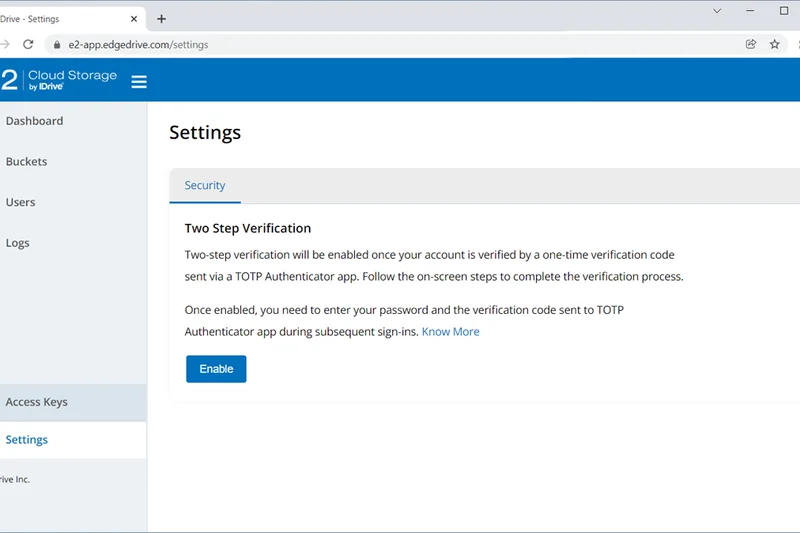Follow the Know More link
Image resolution: width=800 pixels, height=533 pixels.
point(450,332)
